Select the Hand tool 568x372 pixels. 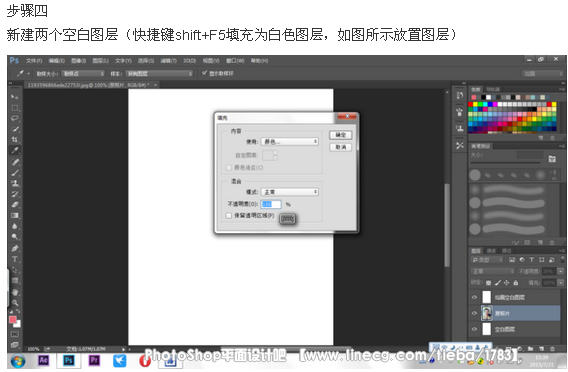(x=14, y=292)
